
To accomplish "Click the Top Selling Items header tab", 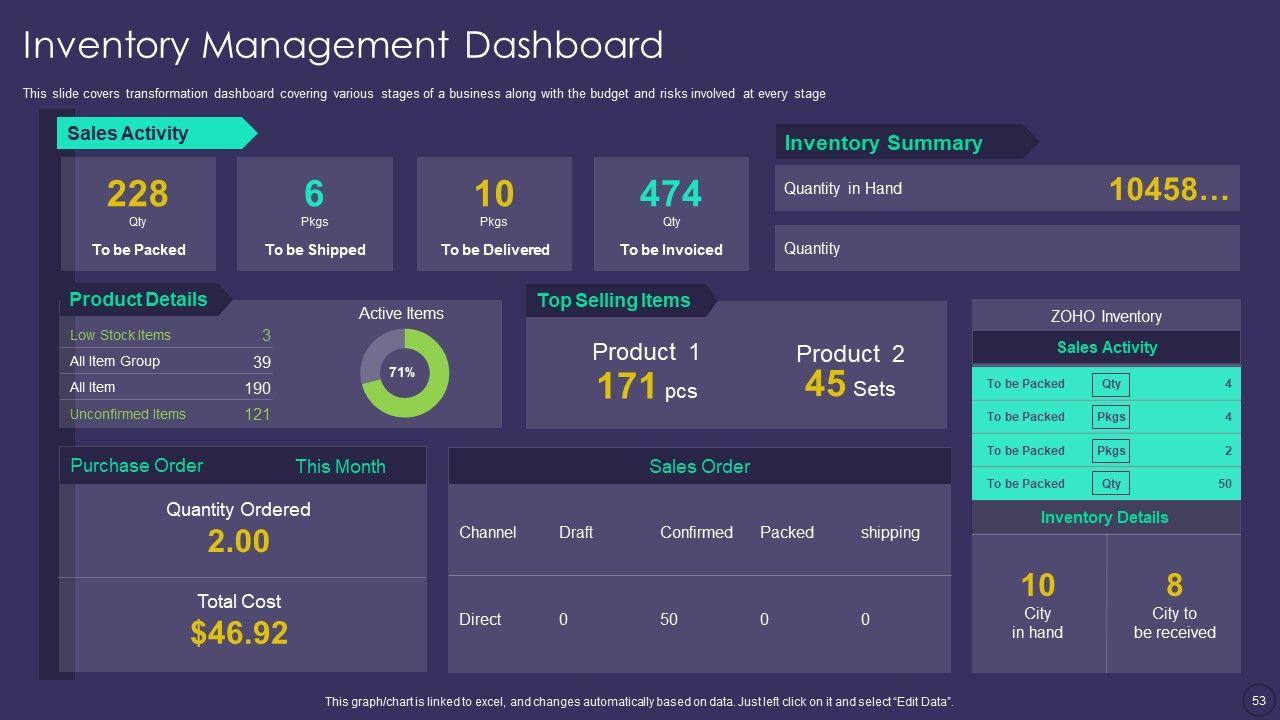I will (614, 300).
